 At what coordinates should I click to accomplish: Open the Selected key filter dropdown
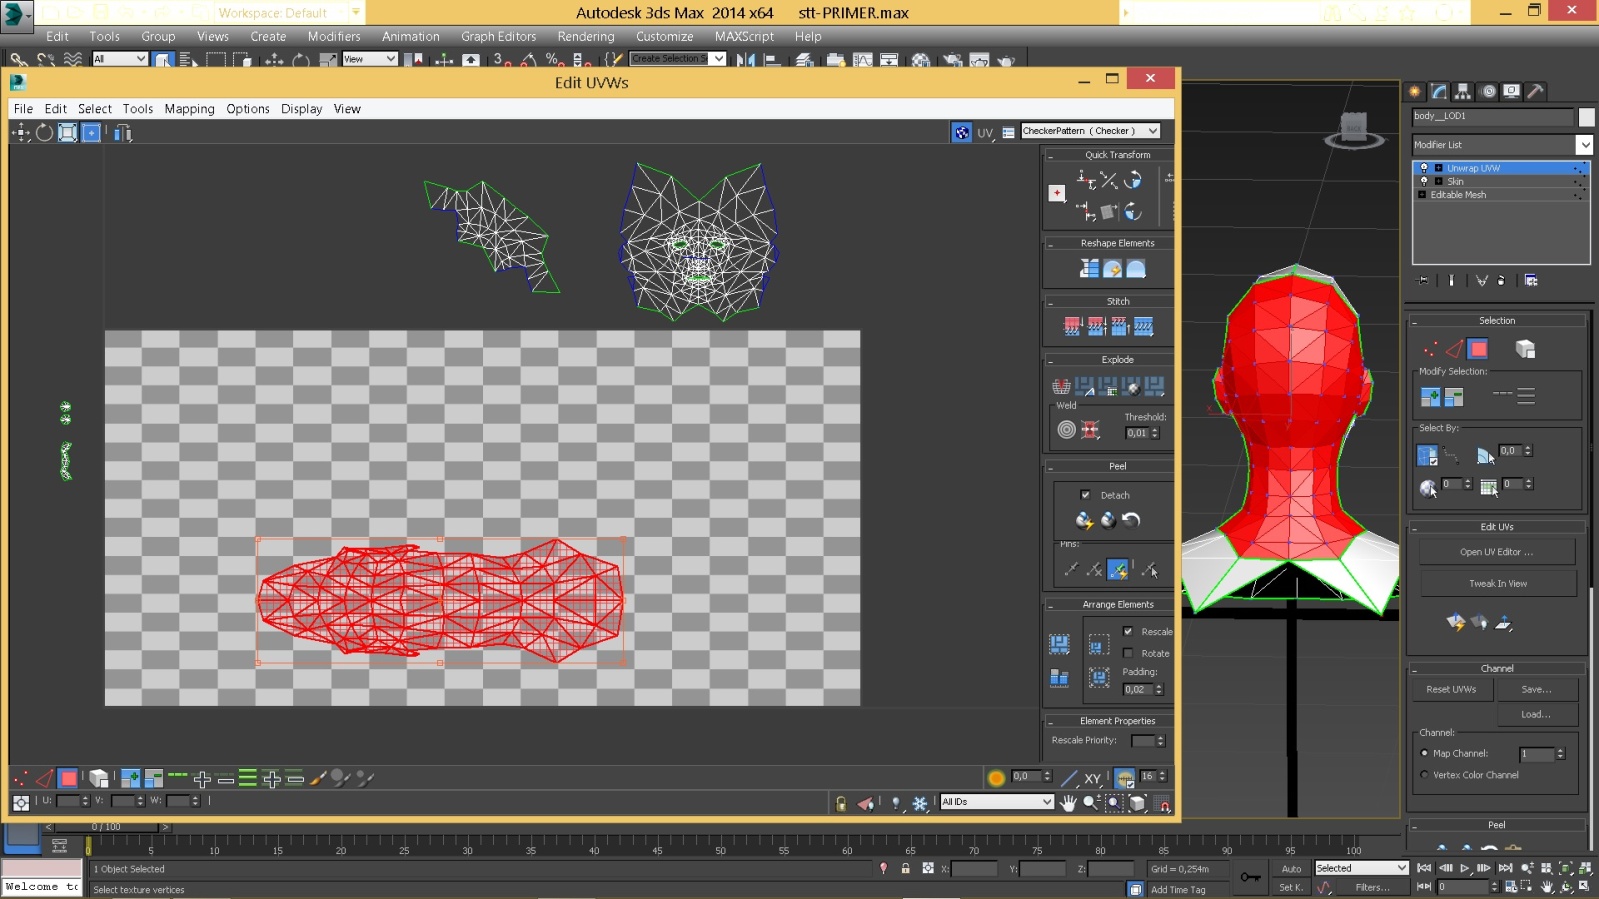click(1361, 868)
